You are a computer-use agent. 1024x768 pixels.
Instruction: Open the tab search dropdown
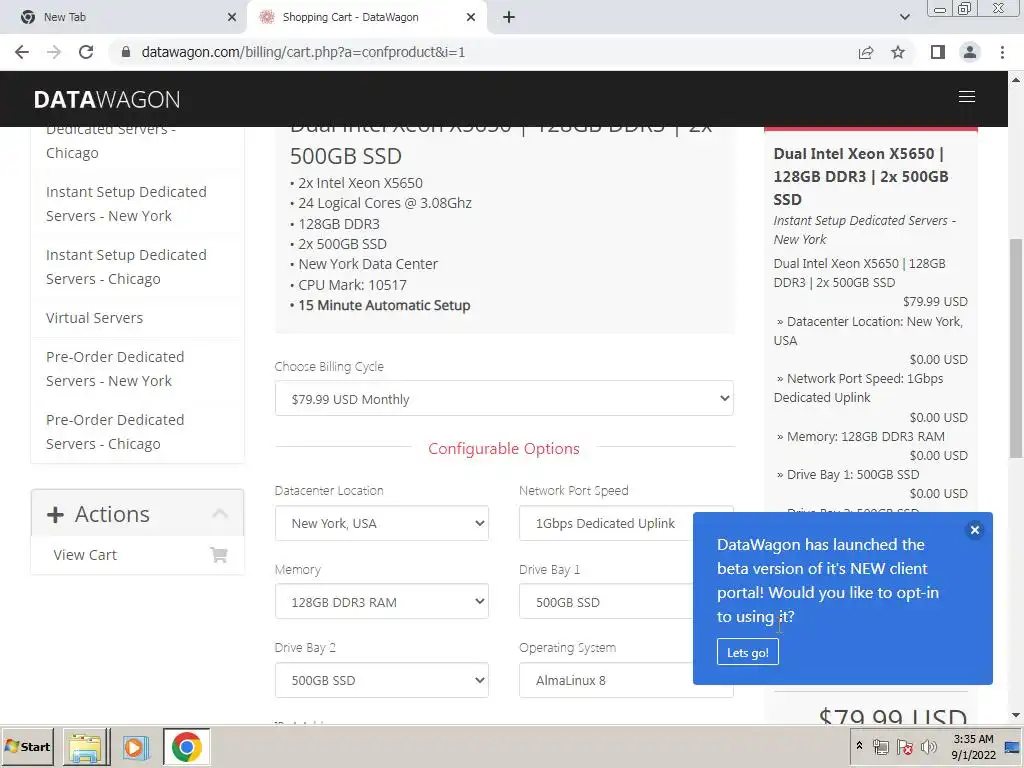(x=904, y=17)
